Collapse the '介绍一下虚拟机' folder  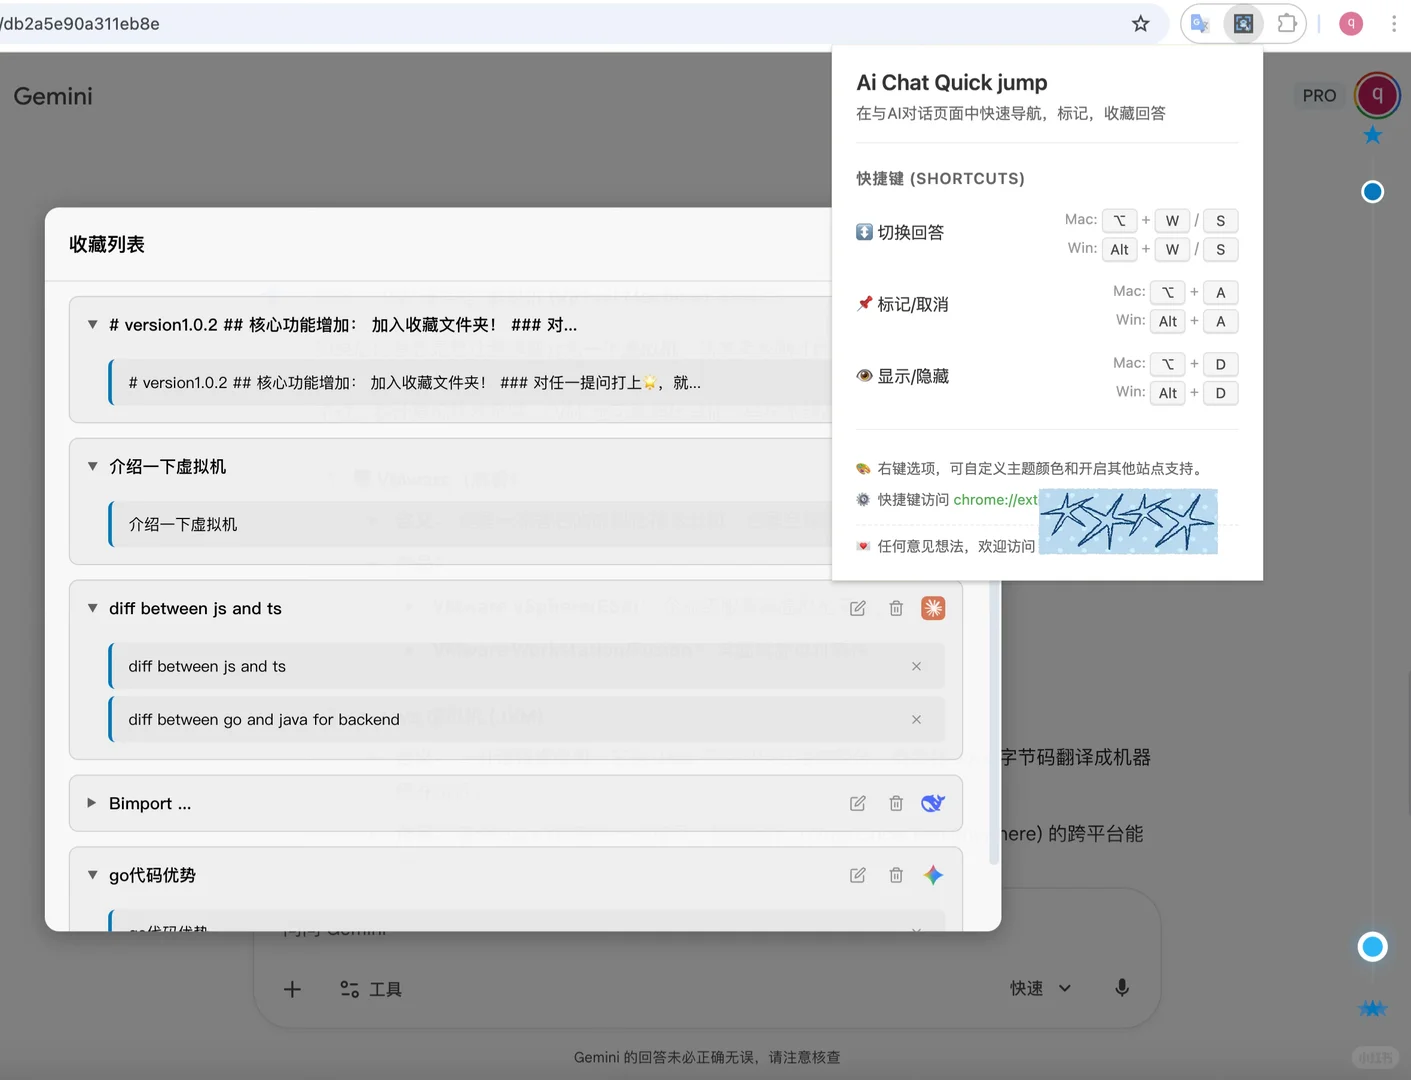coord(92,466)
